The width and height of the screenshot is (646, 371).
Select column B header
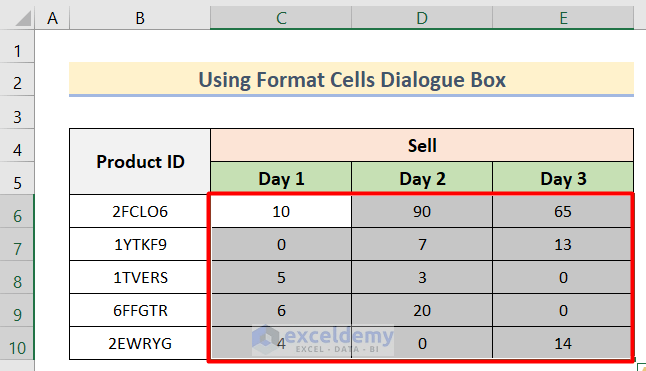point(140,18)
